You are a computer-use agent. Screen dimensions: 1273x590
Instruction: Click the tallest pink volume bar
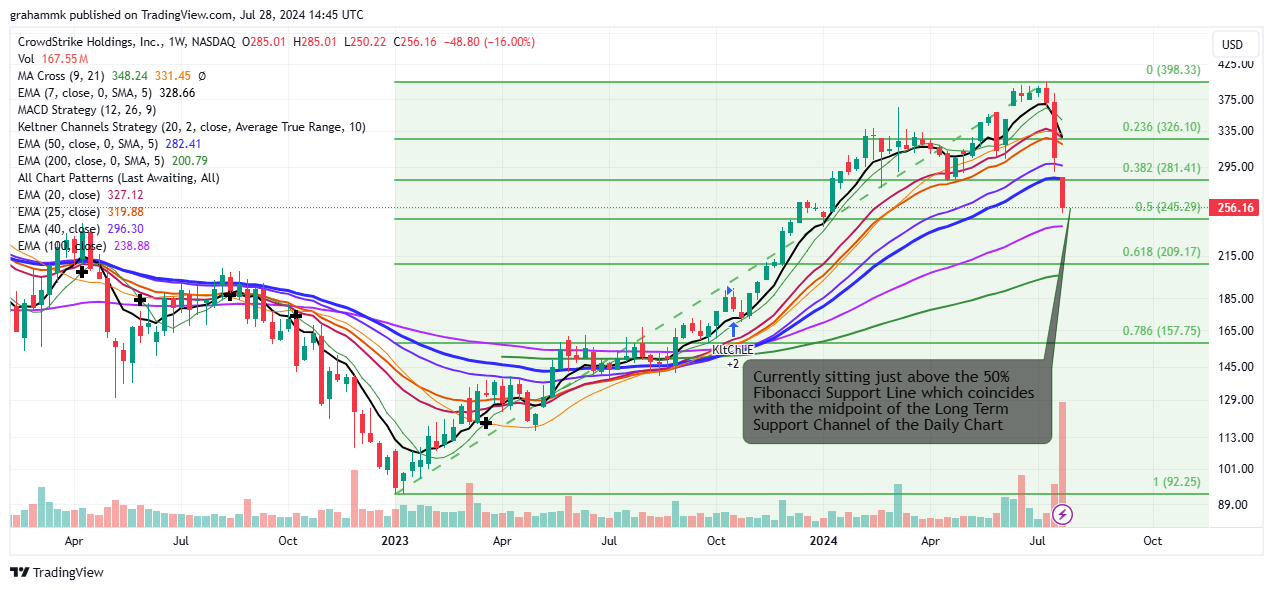(1063, 465)
